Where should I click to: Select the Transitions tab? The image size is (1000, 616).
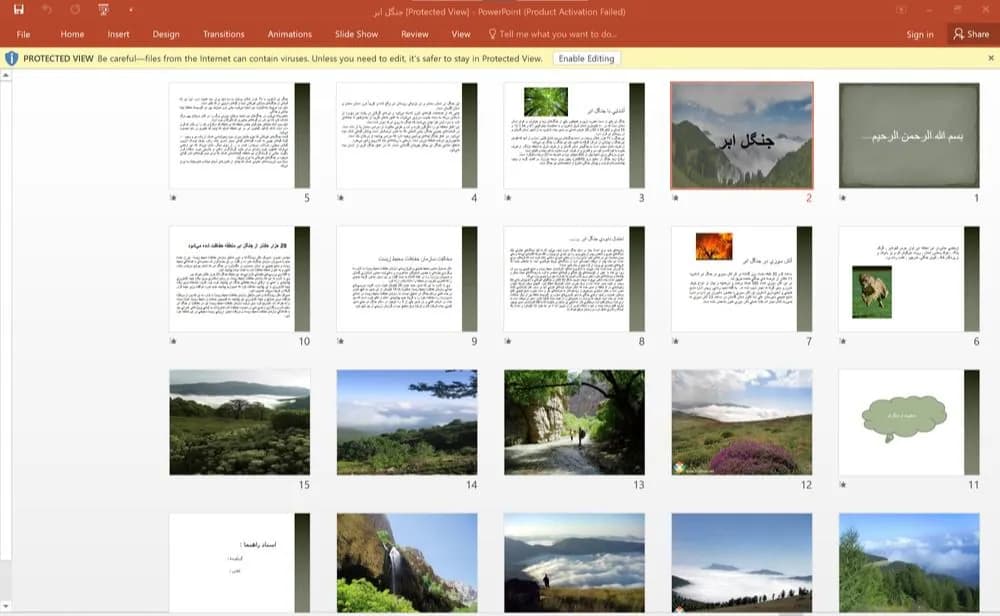pos(223,34)
